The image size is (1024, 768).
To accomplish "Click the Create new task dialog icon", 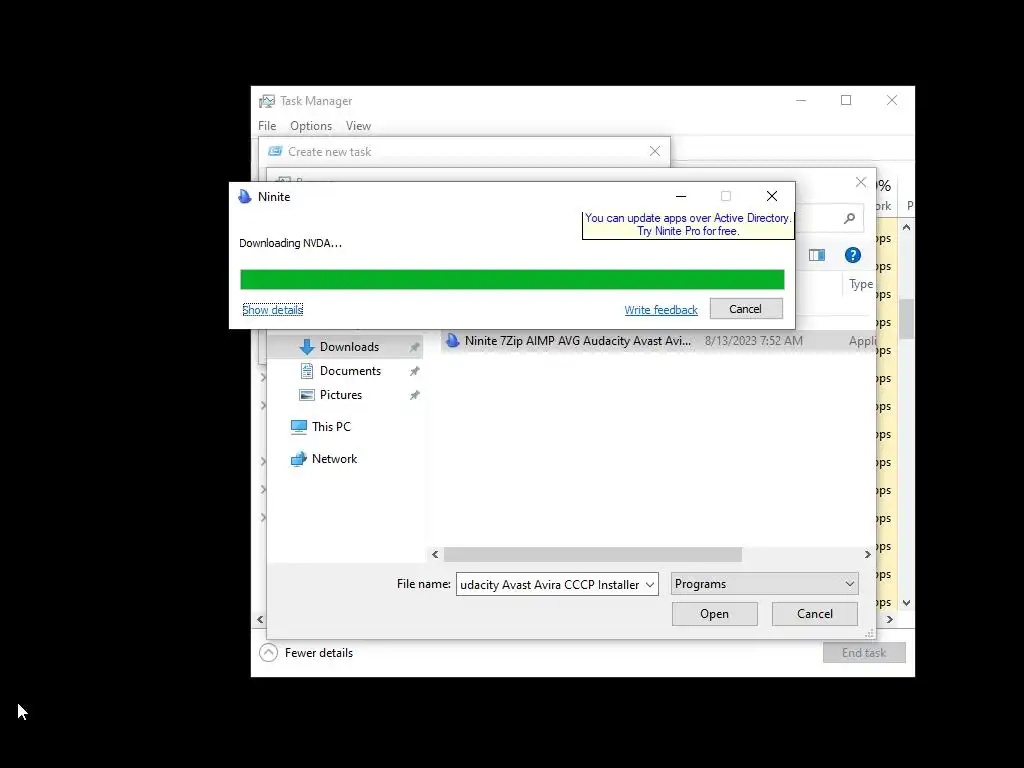I will point(276,152).
